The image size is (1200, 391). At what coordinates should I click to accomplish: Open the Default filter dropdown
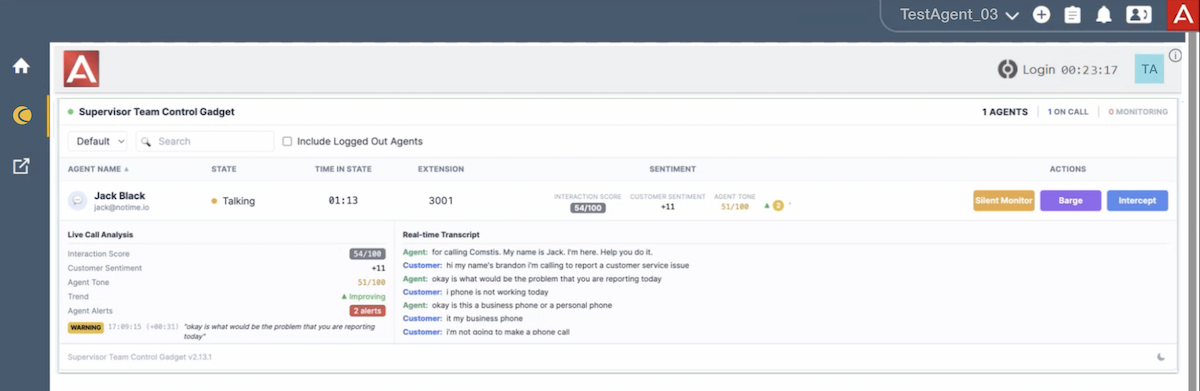pos(97,141)
